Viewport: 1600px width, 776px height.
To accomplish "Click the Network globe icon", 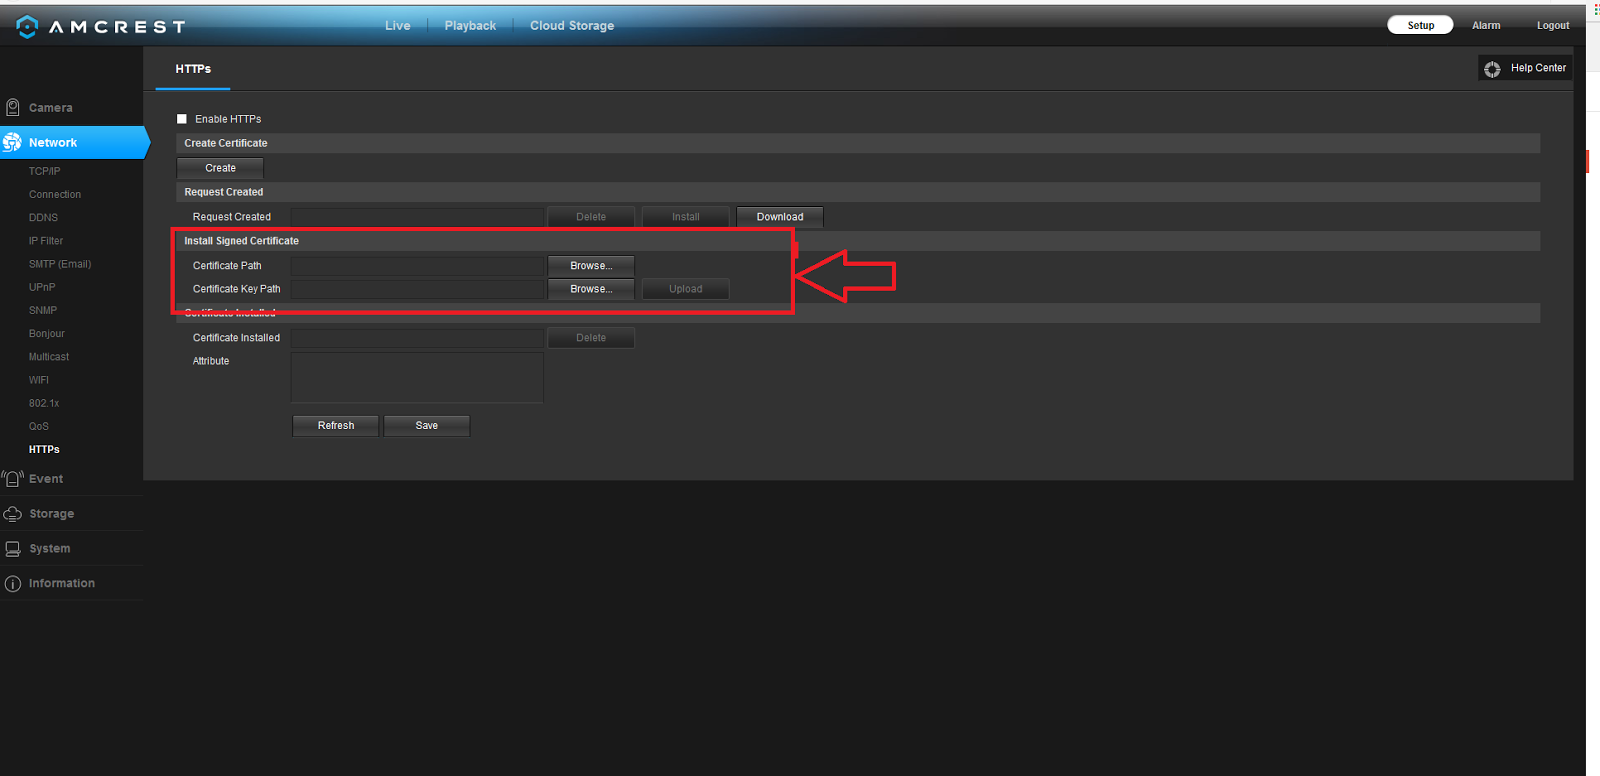I will coord(12,142).
